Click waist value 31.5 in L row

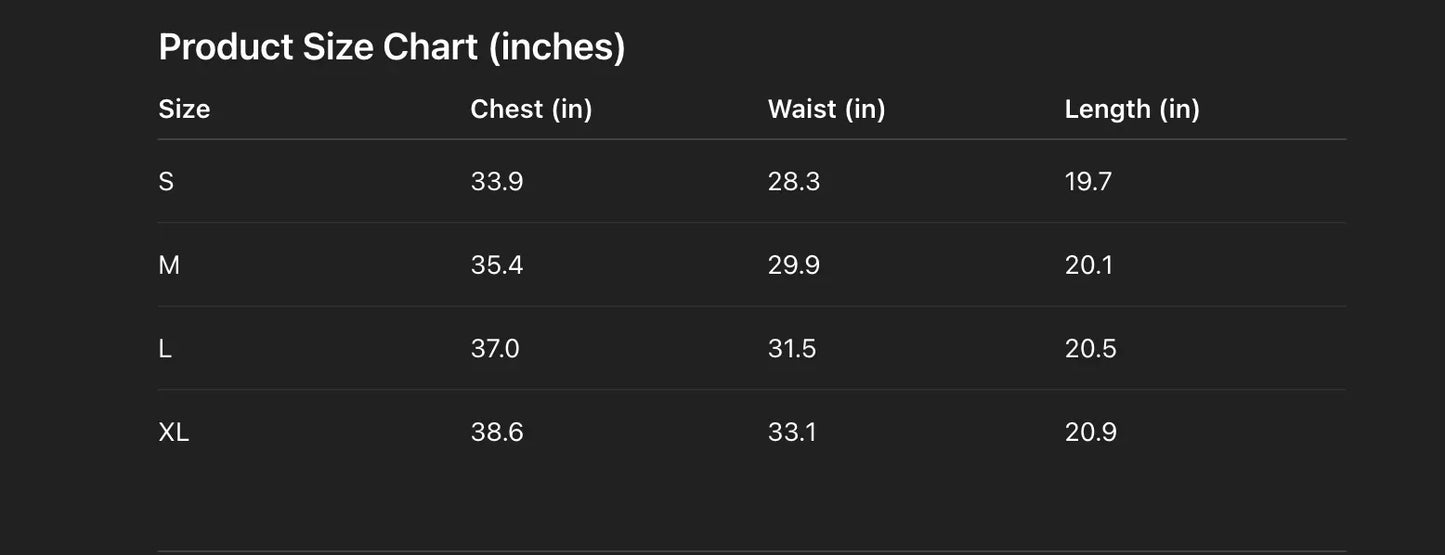[792, 349]
